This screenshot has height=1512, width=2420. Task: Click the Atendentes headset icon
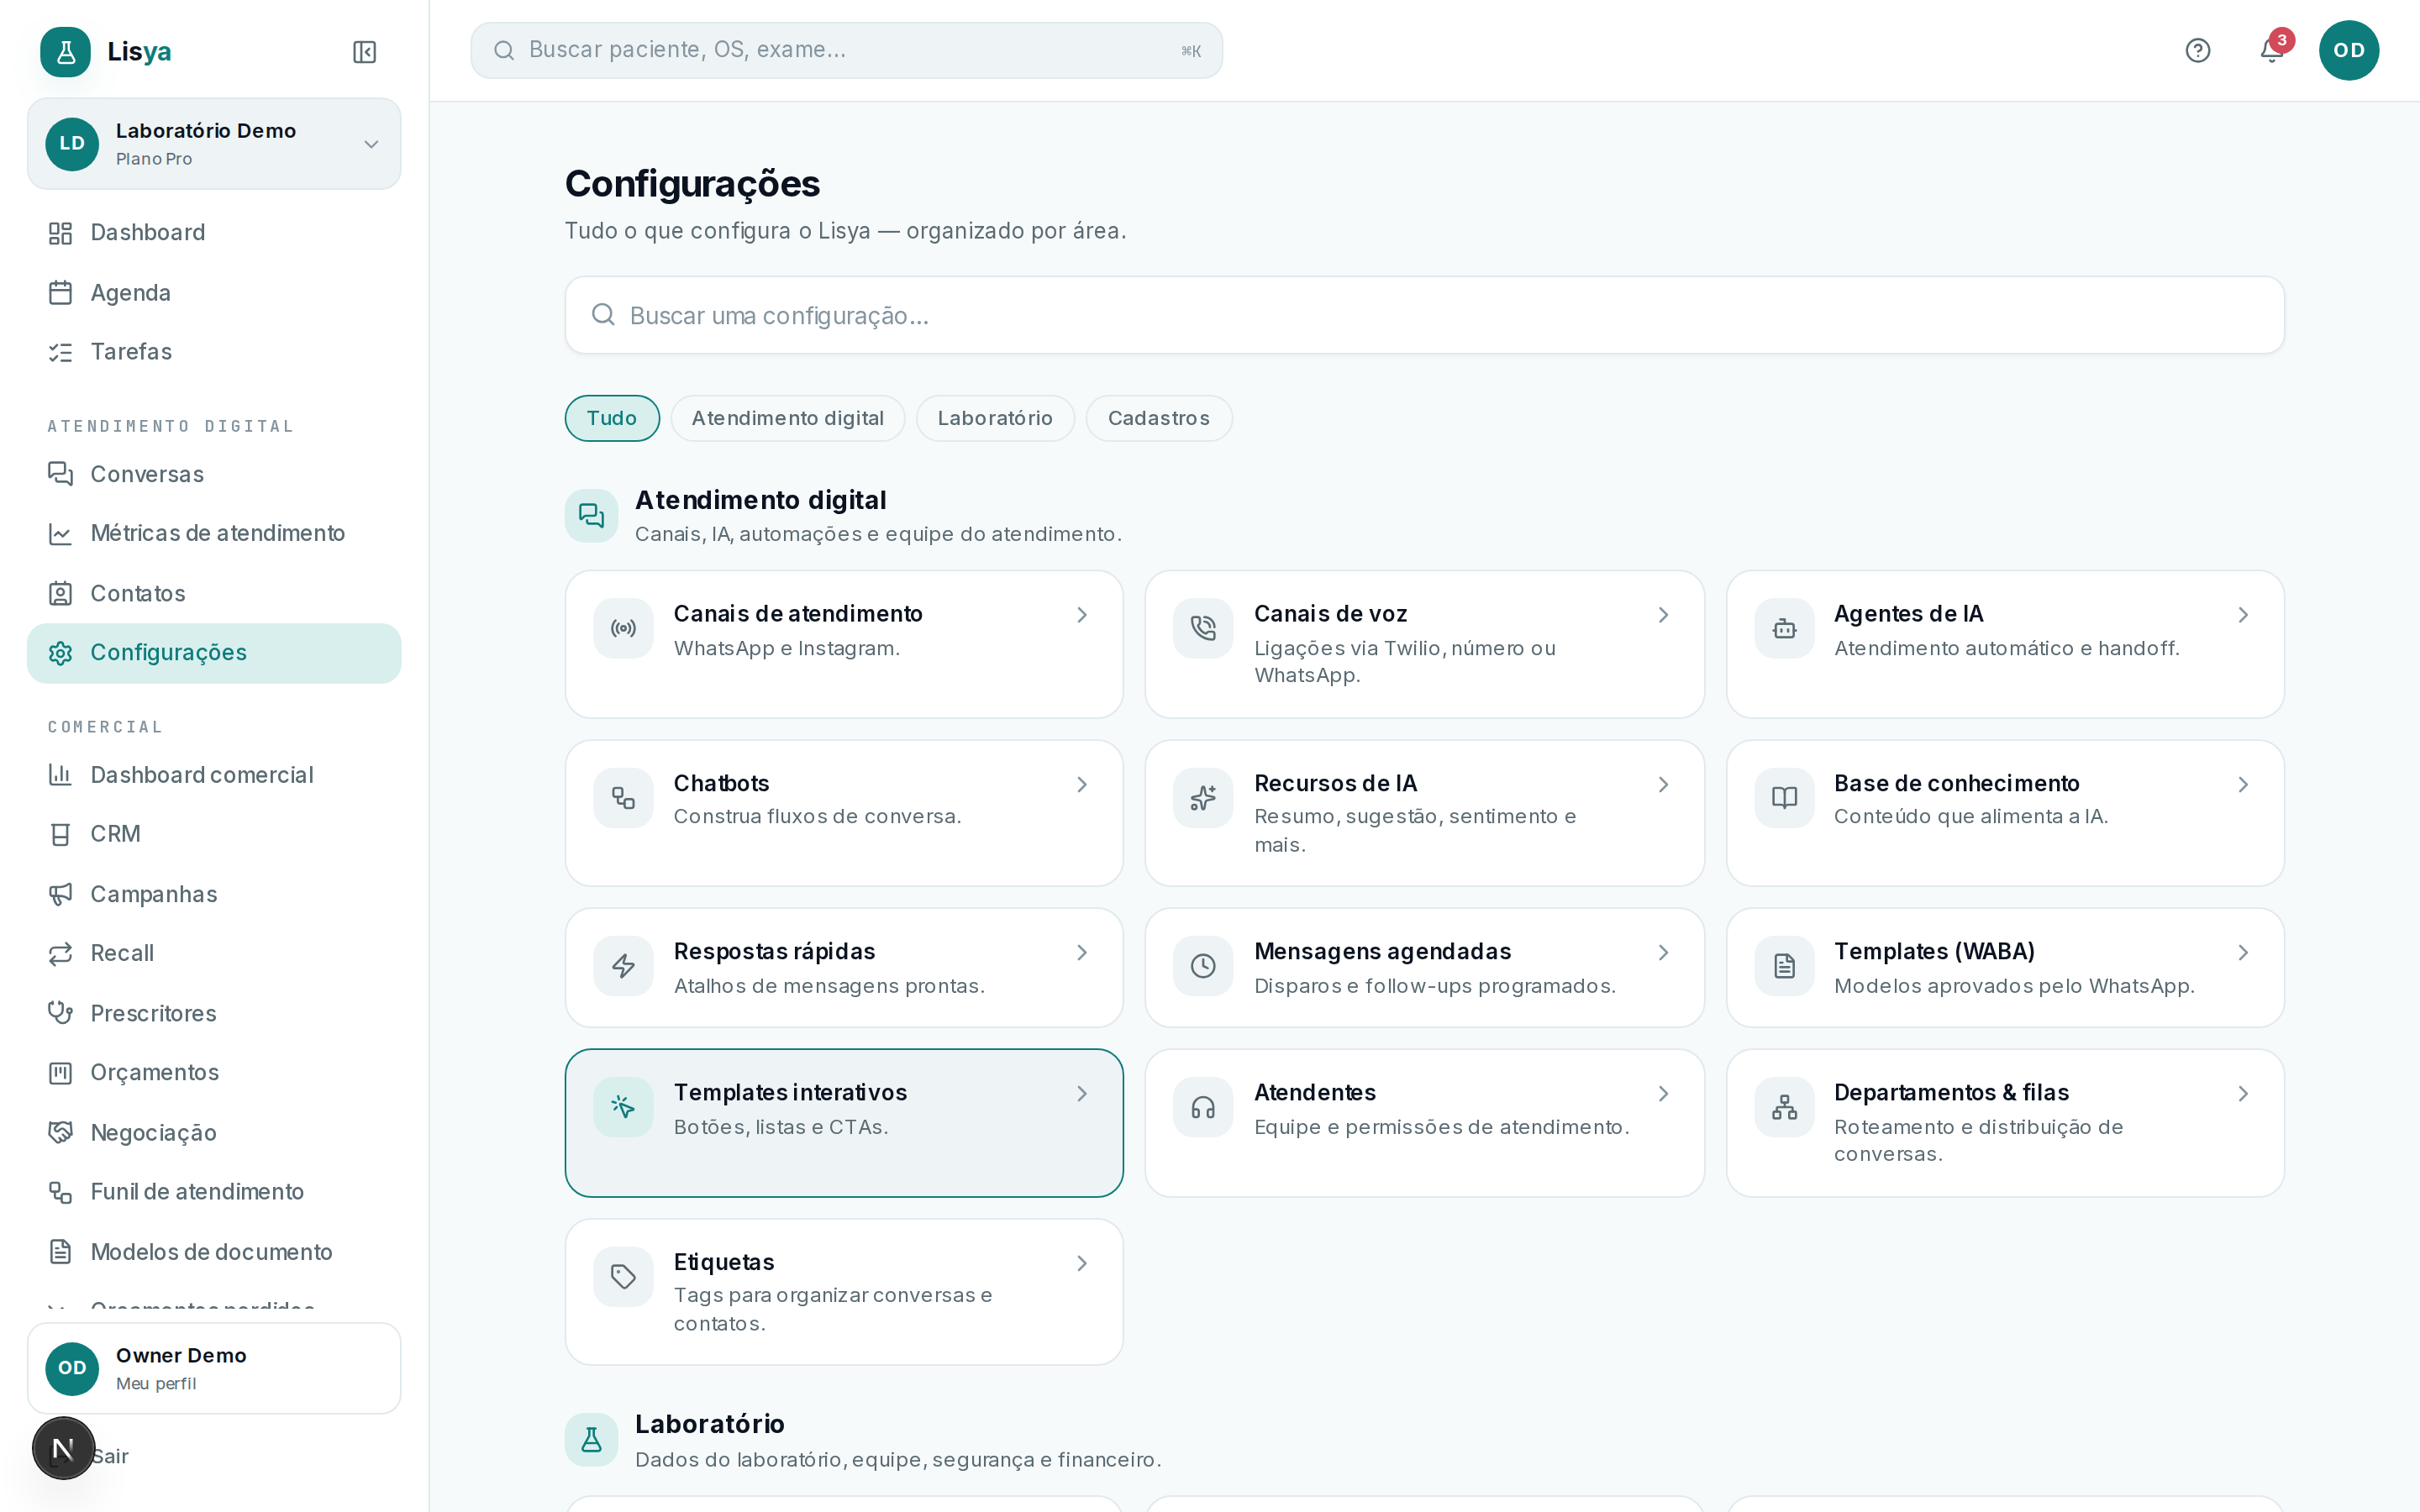click(1203, 1107)
